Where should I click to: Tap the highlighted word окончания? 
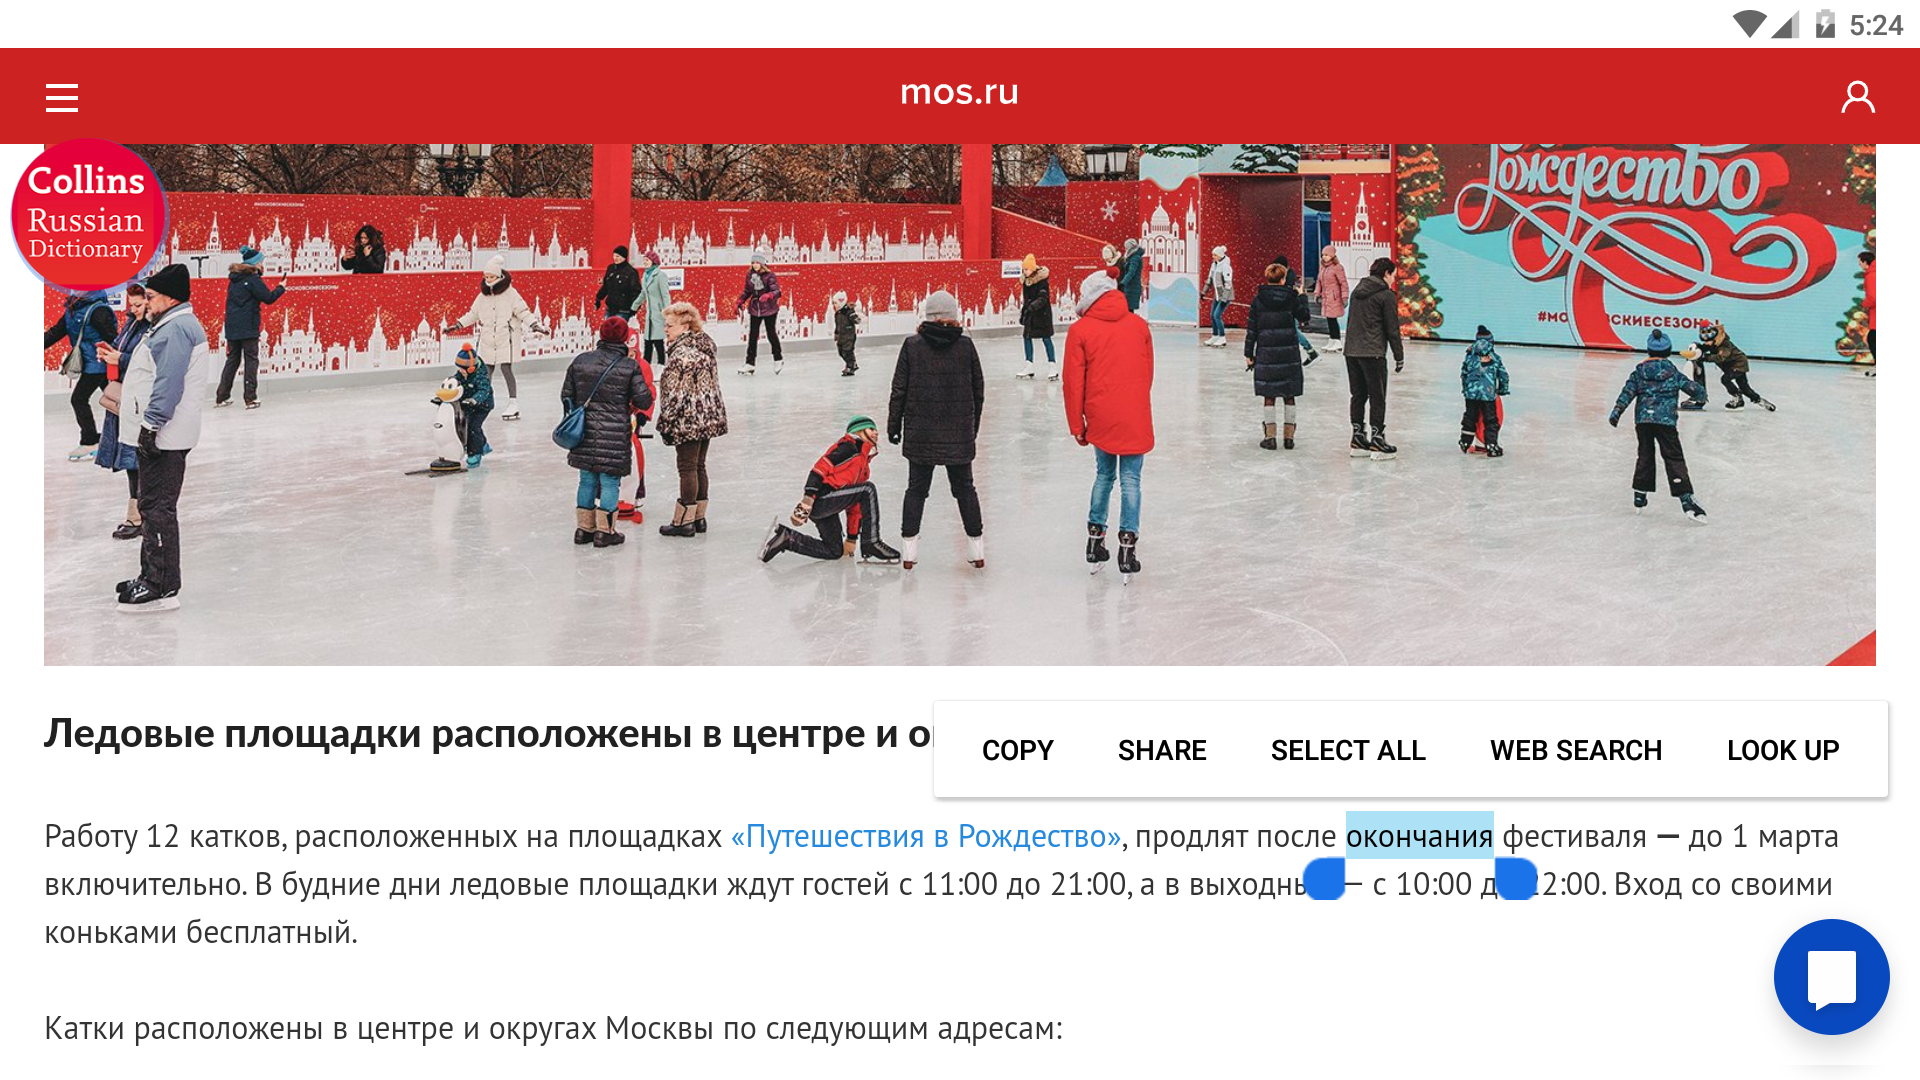[x=1419, y=836]
